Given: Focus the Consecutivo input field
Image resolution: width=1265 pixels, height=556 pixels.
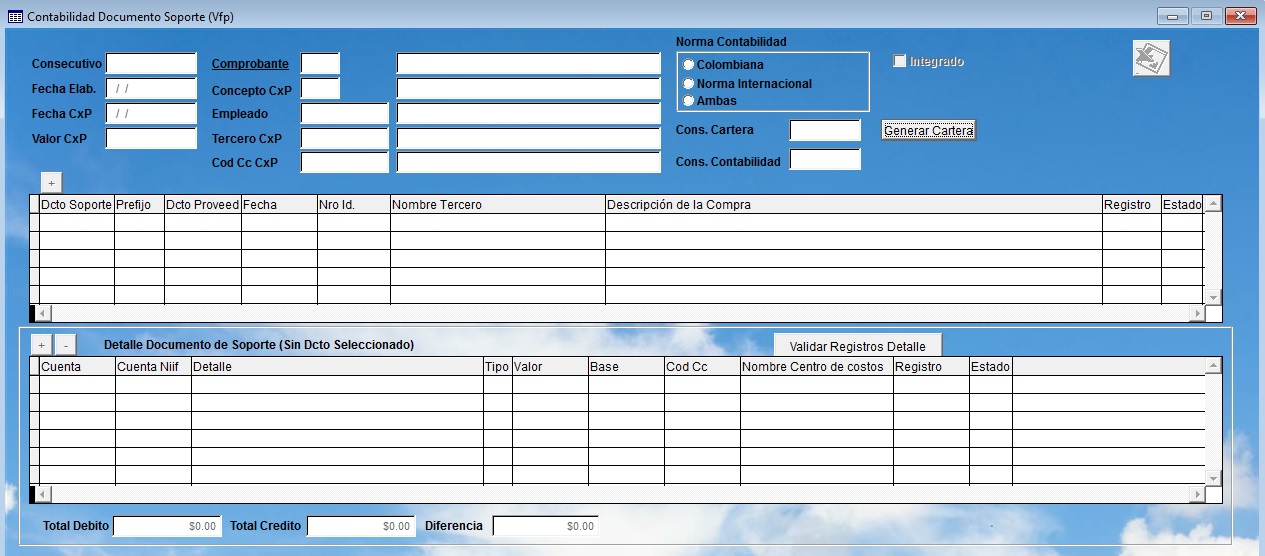Looking at the screenshot, I should pos(151,63).
